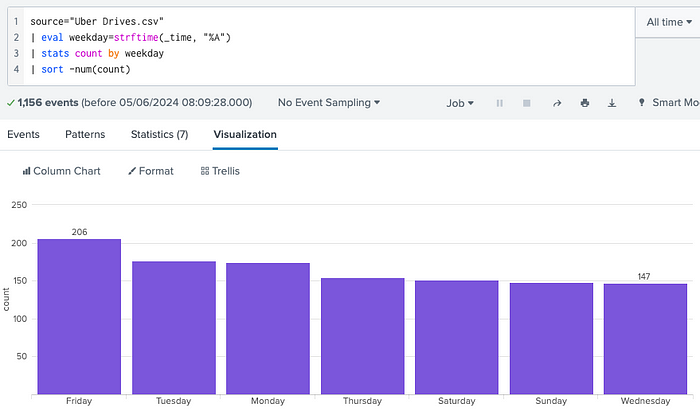Click the count y-axis title

6,299
